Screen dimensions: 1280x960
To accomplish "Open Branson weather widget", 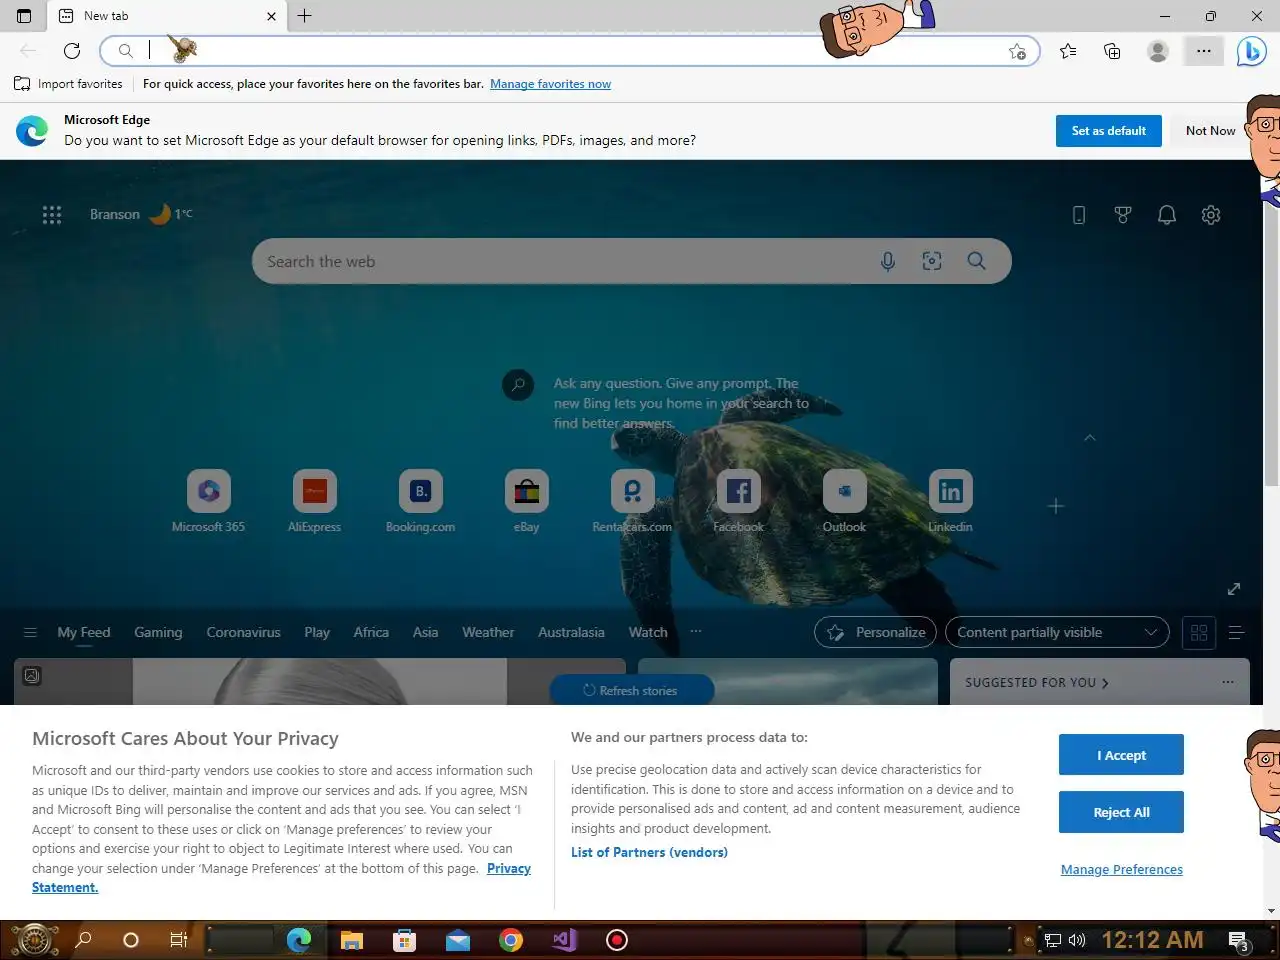I will (x=141, y=214).
